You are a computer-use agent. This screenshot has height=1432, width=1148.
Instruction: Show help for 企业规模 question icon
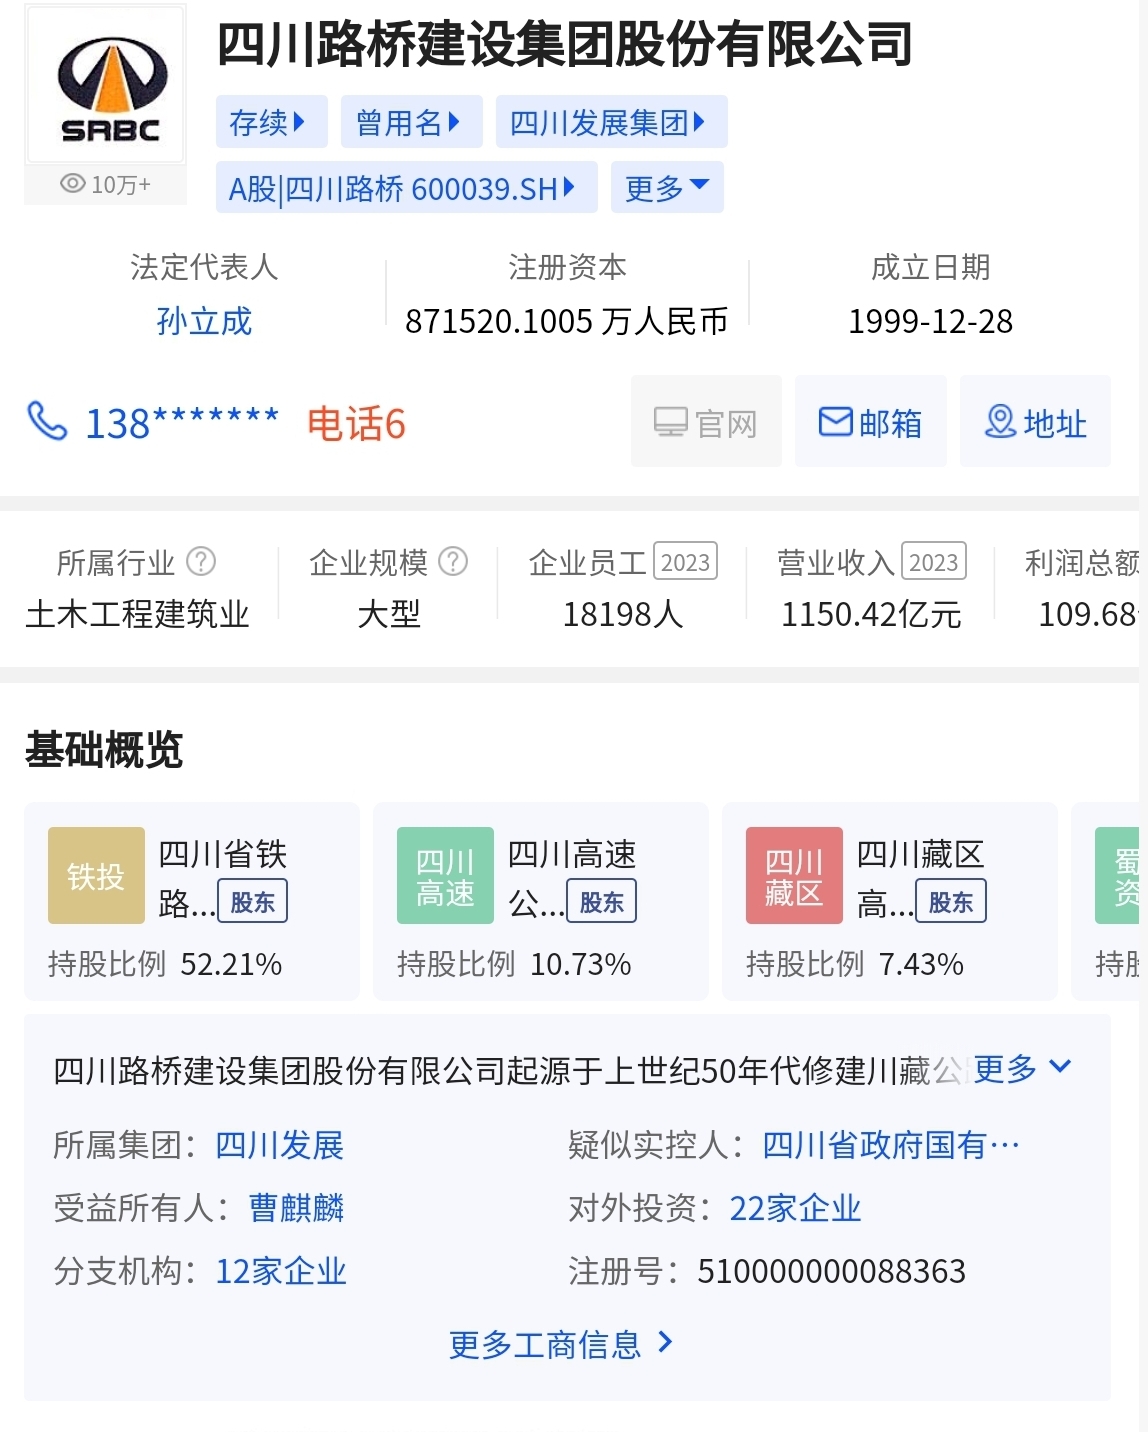pos(453,562)
